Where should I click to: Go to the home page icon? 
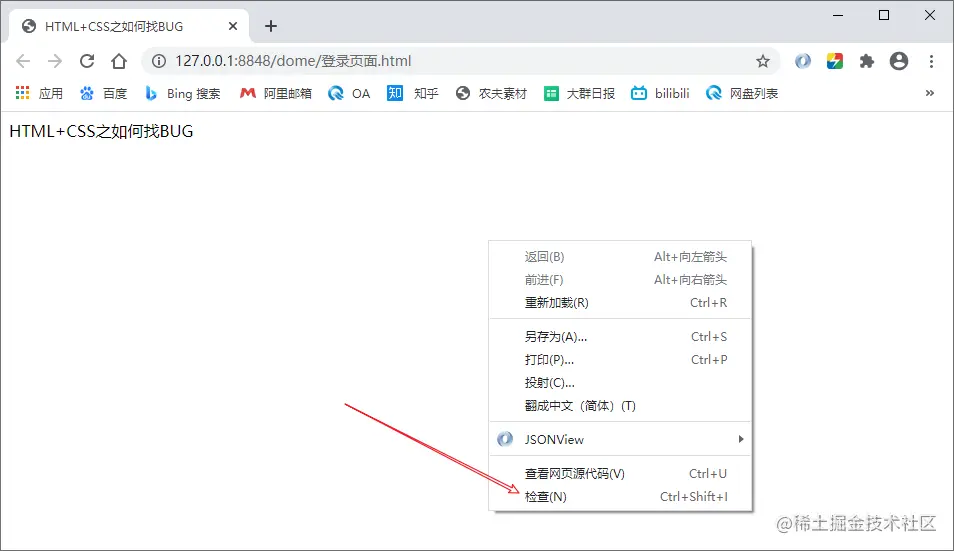pyautogui.click(x=119, y=61)
